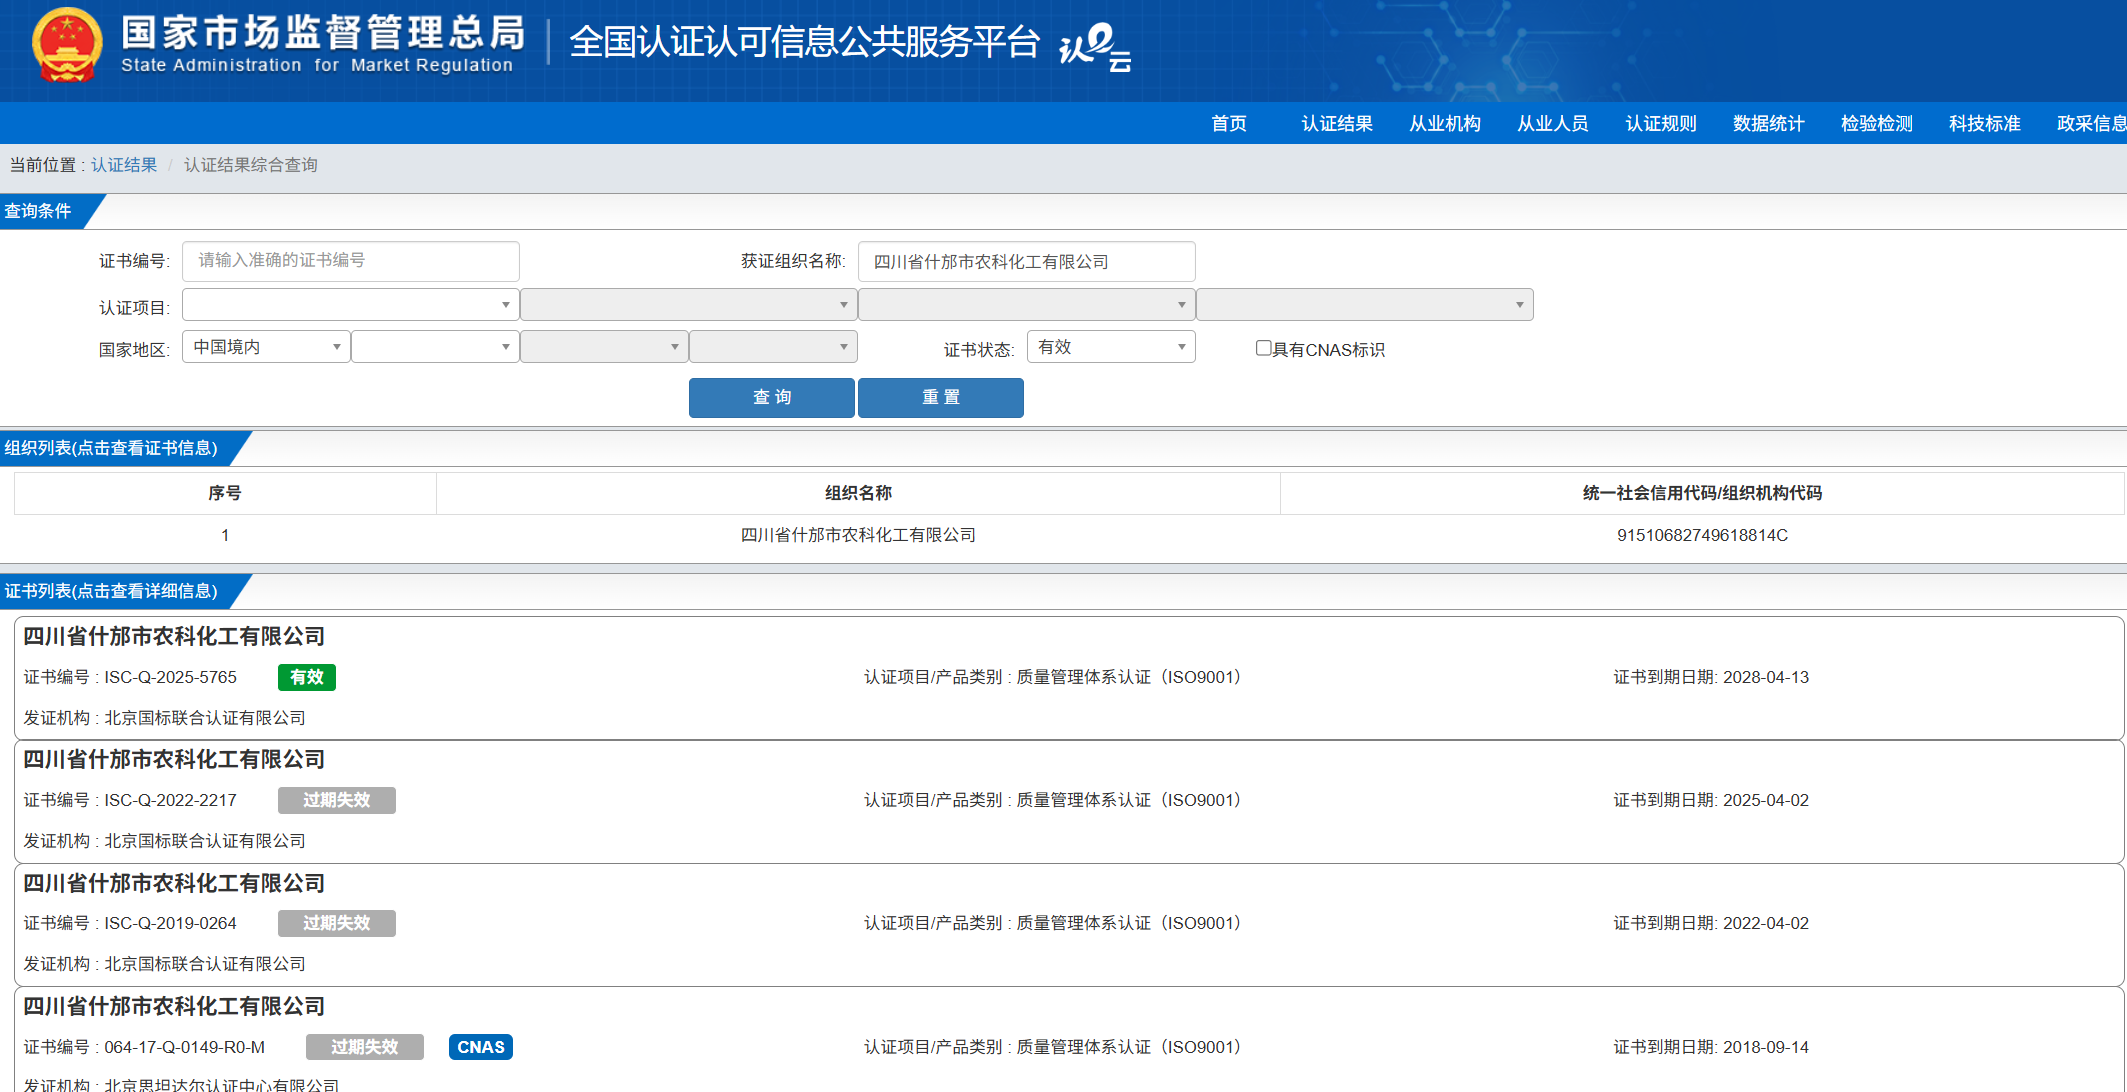Open the 数据统计 navigation menu
The height and width of the screenshot is (1092, 2127).
point(1768,123)
